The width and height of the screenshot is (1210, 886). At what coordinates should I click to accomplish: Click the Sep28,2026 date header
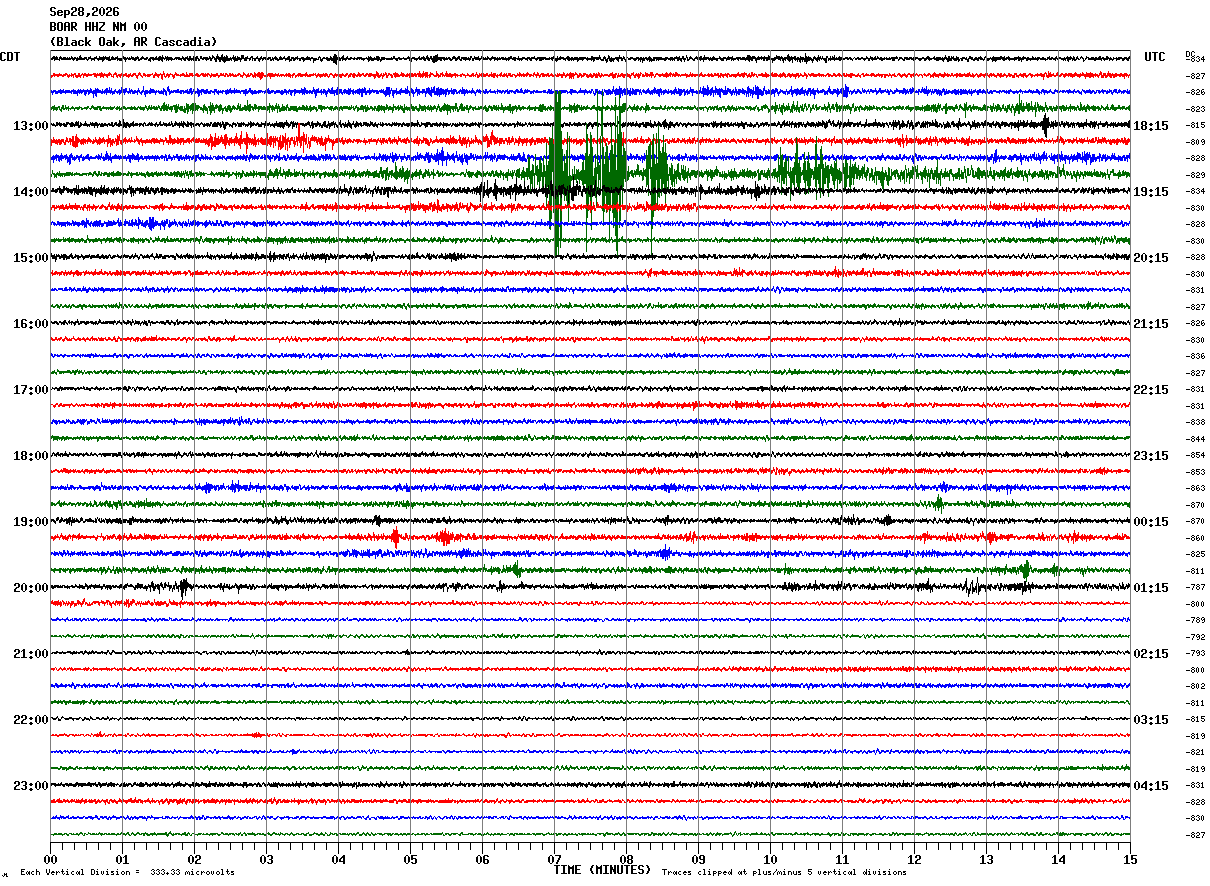point(84,12)
